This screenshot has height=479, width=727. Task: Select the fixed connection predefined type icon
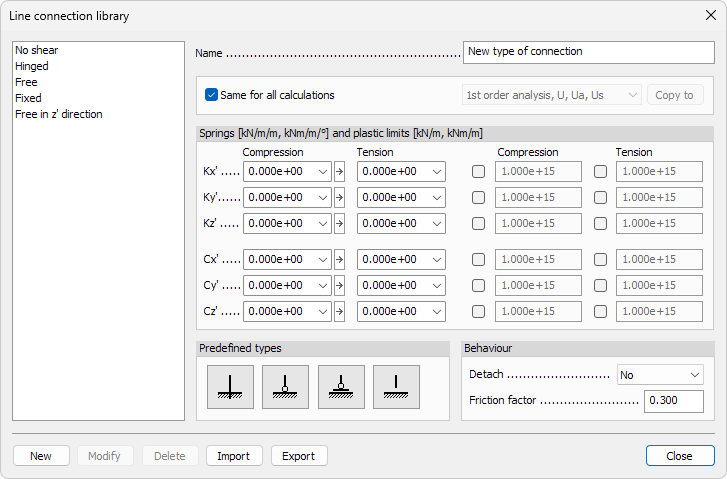point(230,387)
